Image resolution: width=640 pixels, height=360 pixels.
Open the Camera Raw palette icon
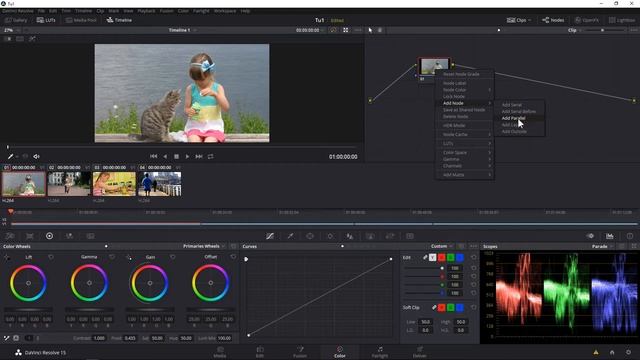pyautogui.click(x=10, y=236)
